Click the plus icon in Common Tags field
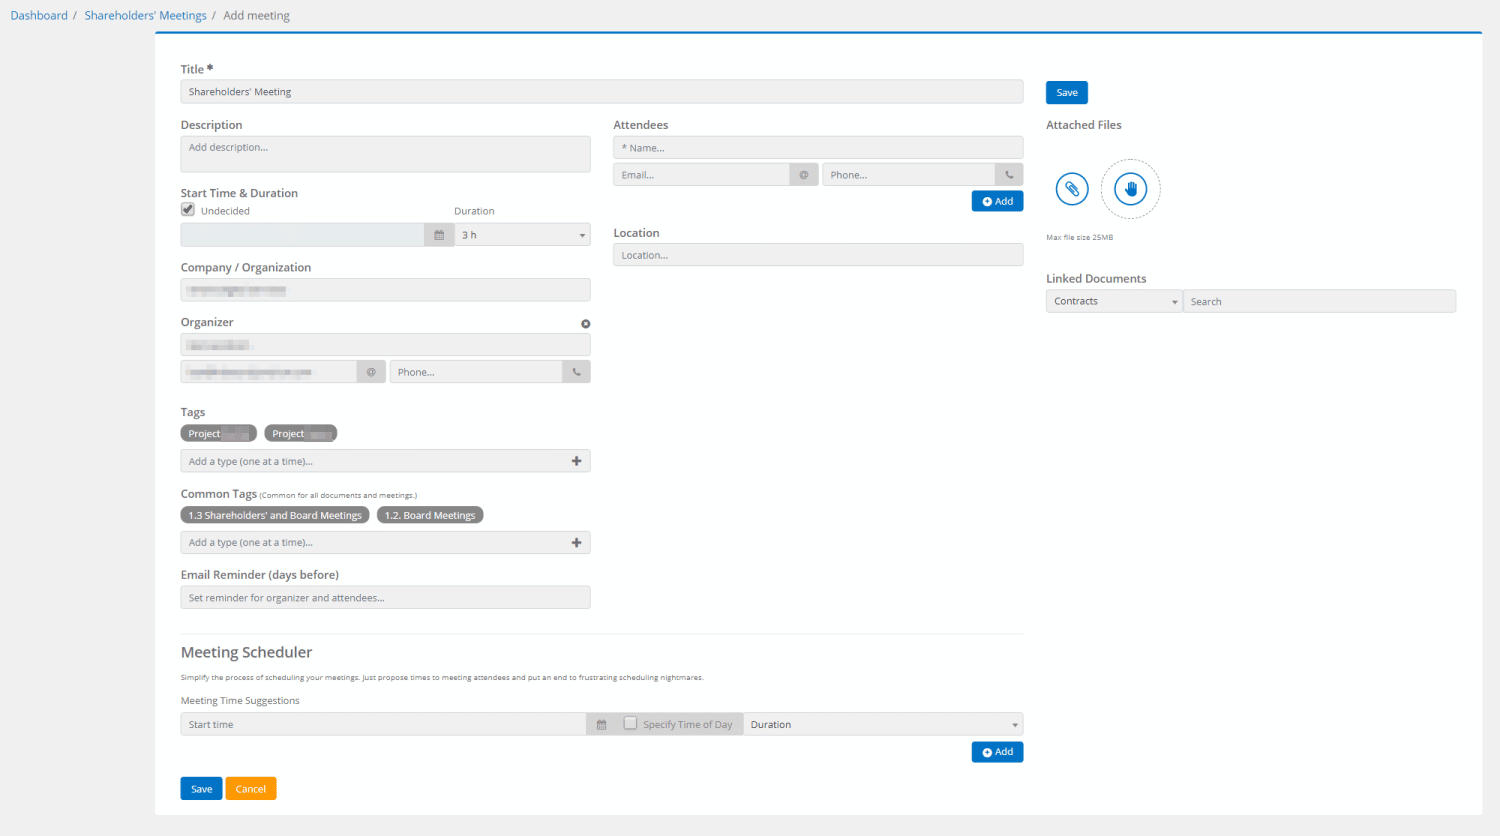Image resolution: width=1500 pixels, height=836 pixels. (x=576, y=543)
